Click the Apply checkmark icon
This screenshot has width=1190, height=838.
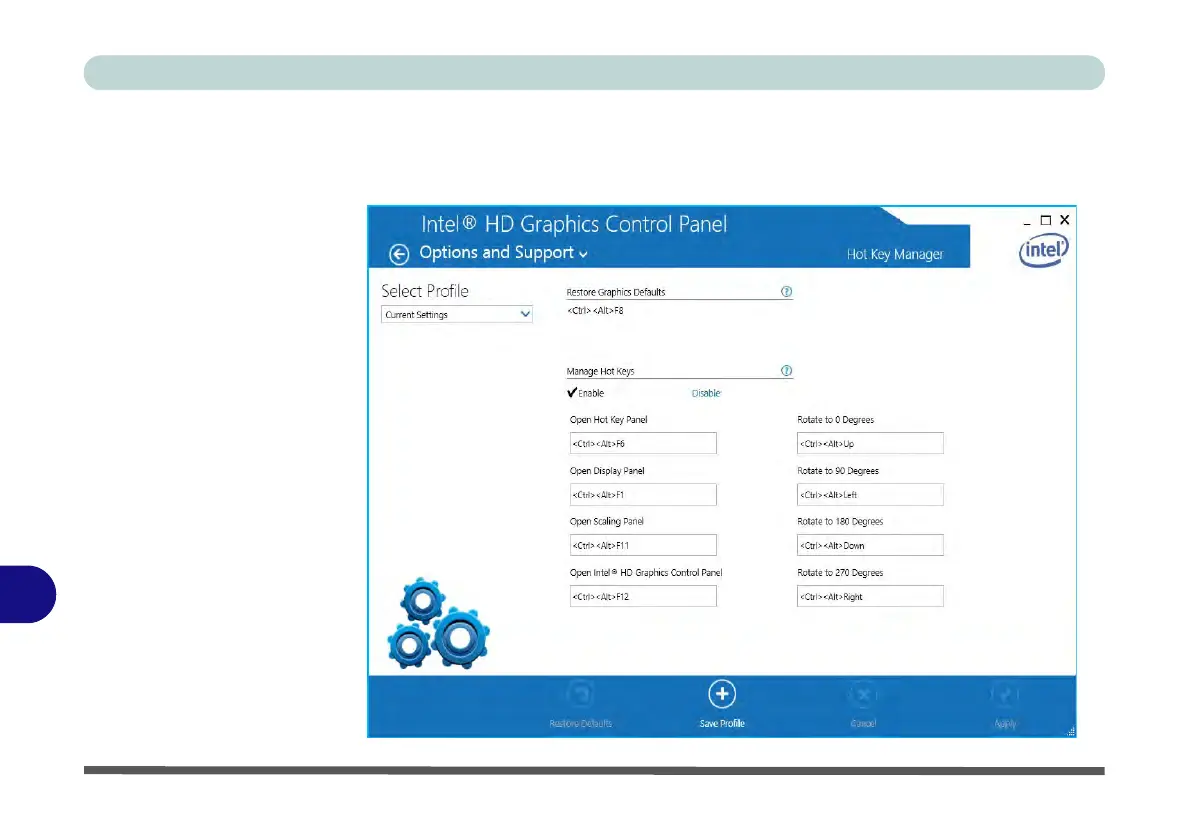click(x=1005, y=694)
